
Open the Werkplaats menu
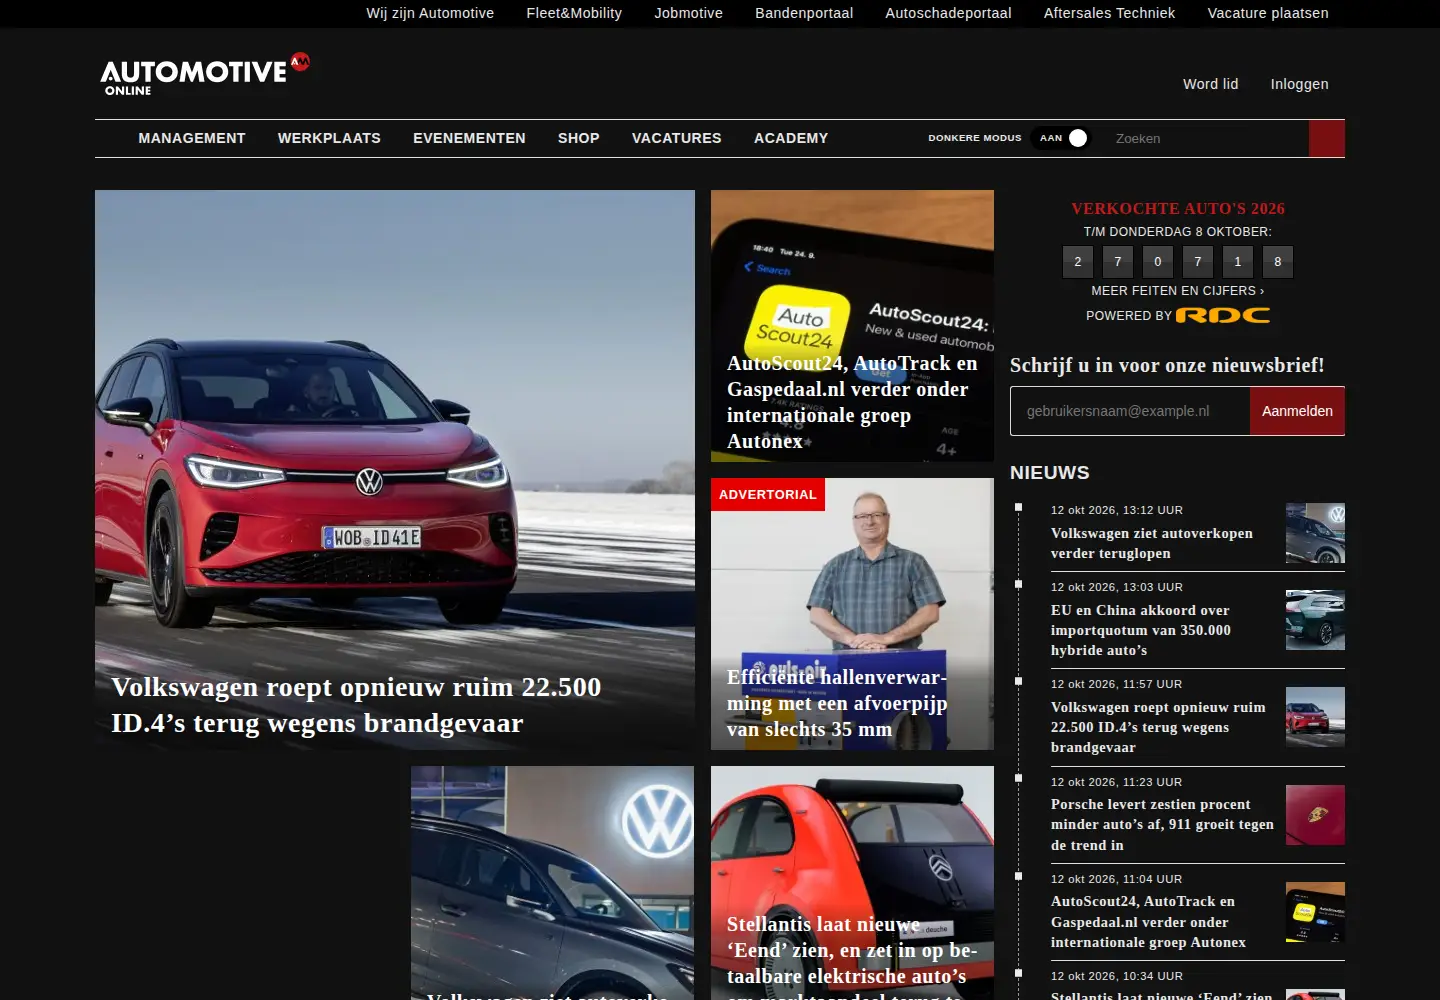pos(329,138)
